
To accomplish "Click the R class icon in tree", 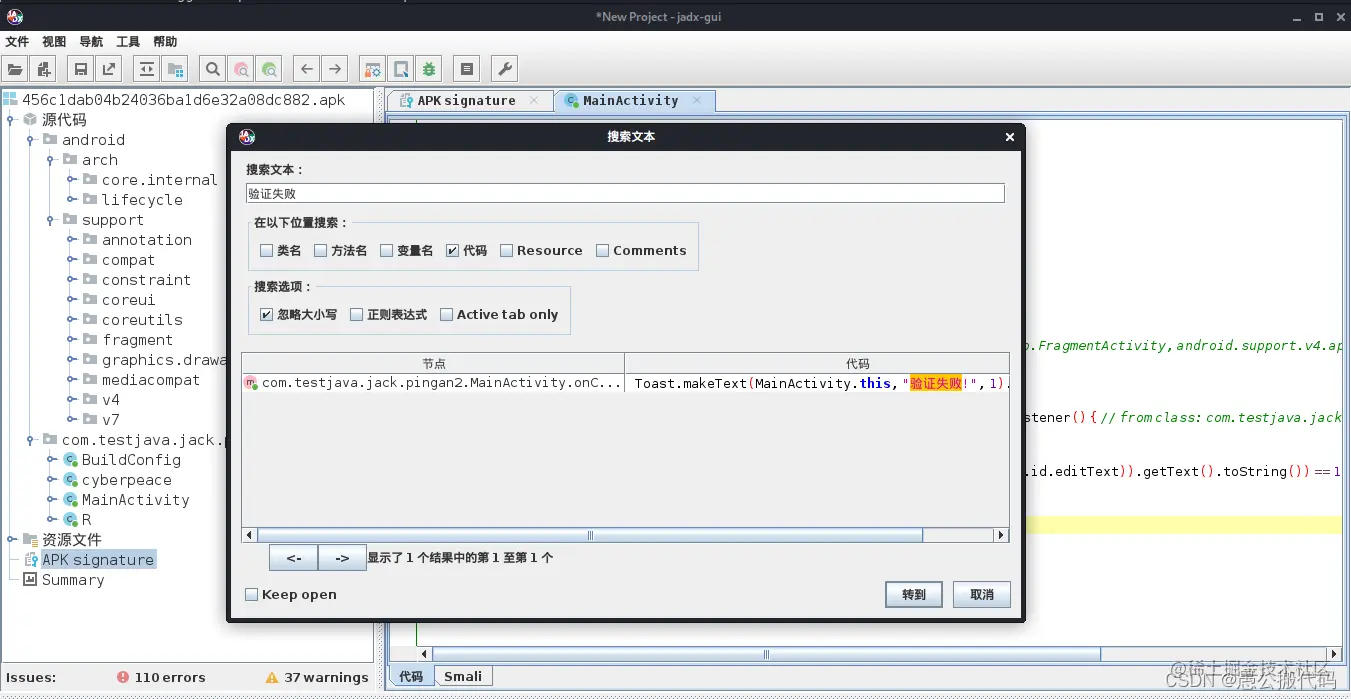I will pyautogui.click(x=71, y=520).
